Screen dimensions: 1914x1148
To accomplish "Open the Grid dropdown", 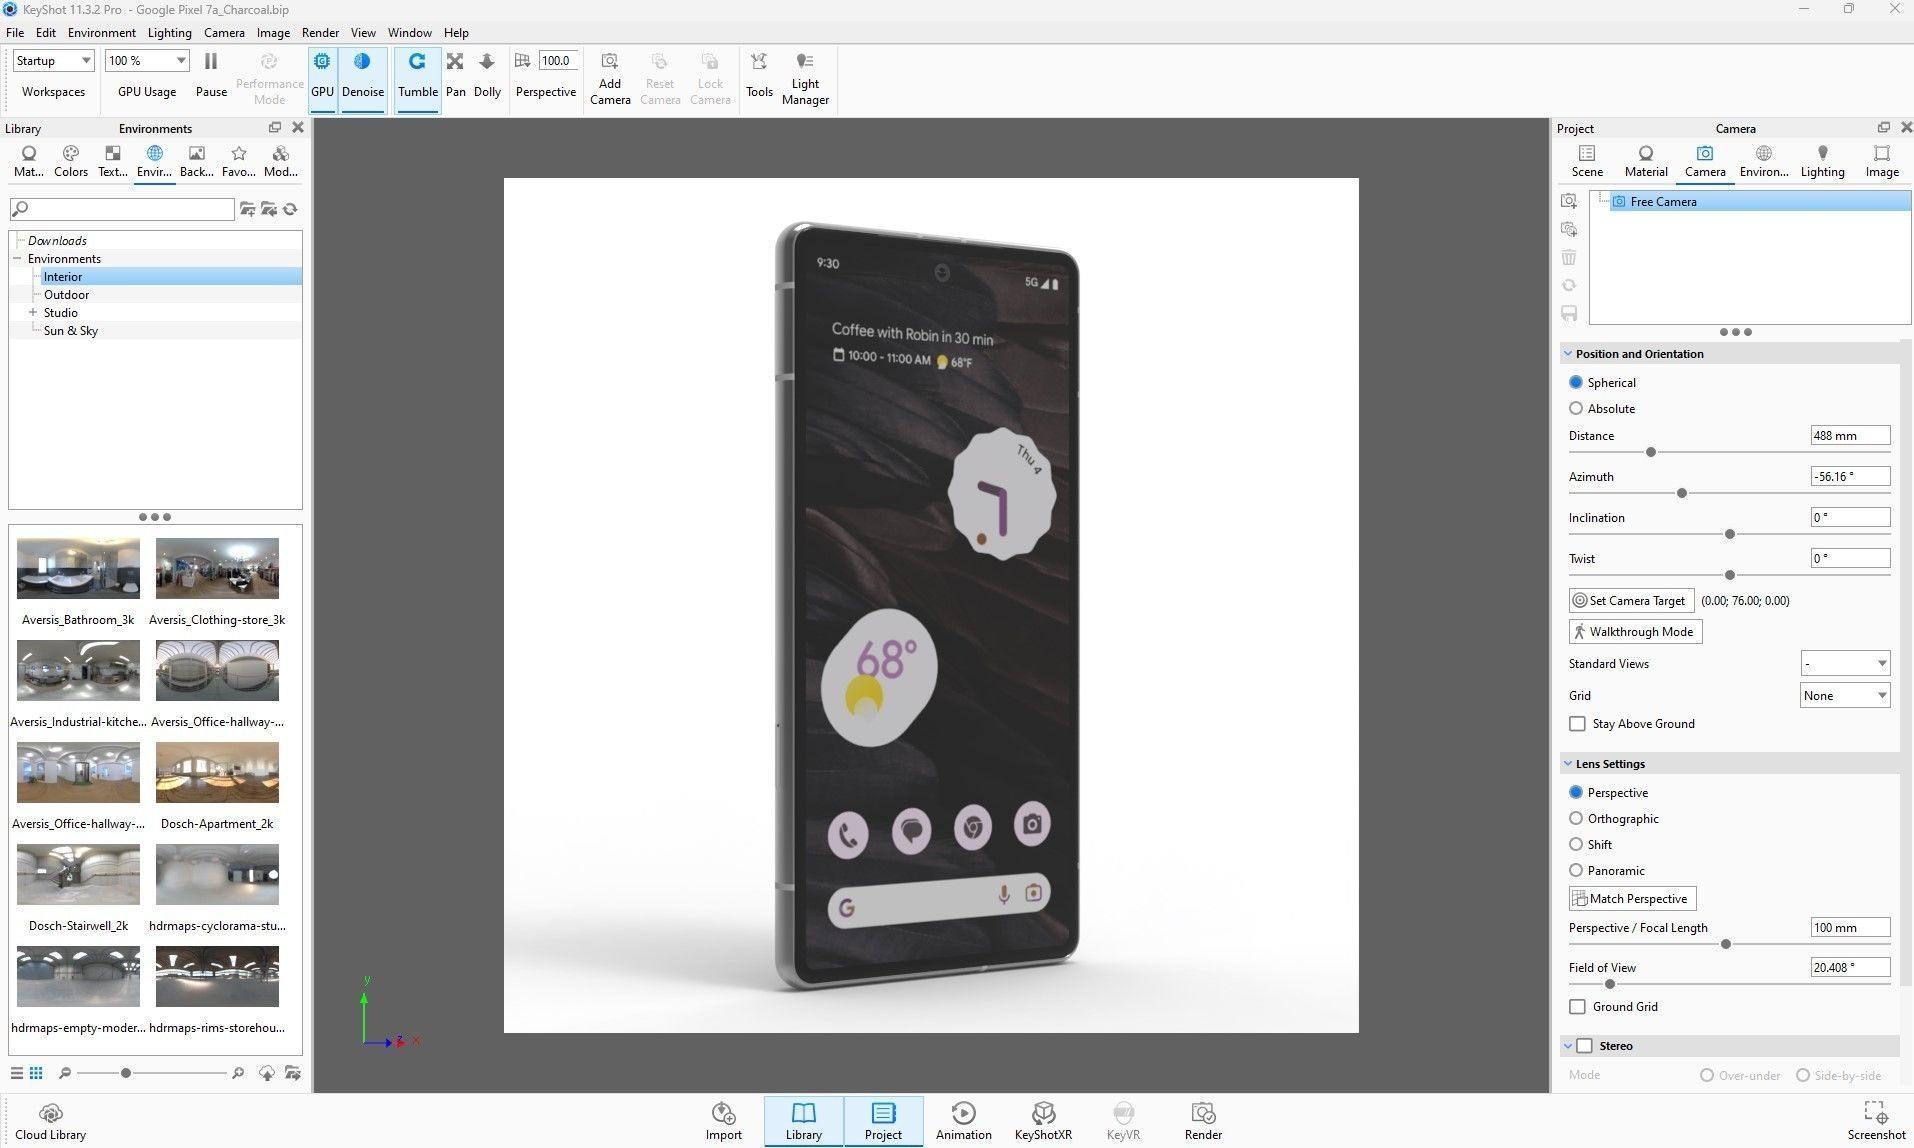I will [x=1845, y=695].
